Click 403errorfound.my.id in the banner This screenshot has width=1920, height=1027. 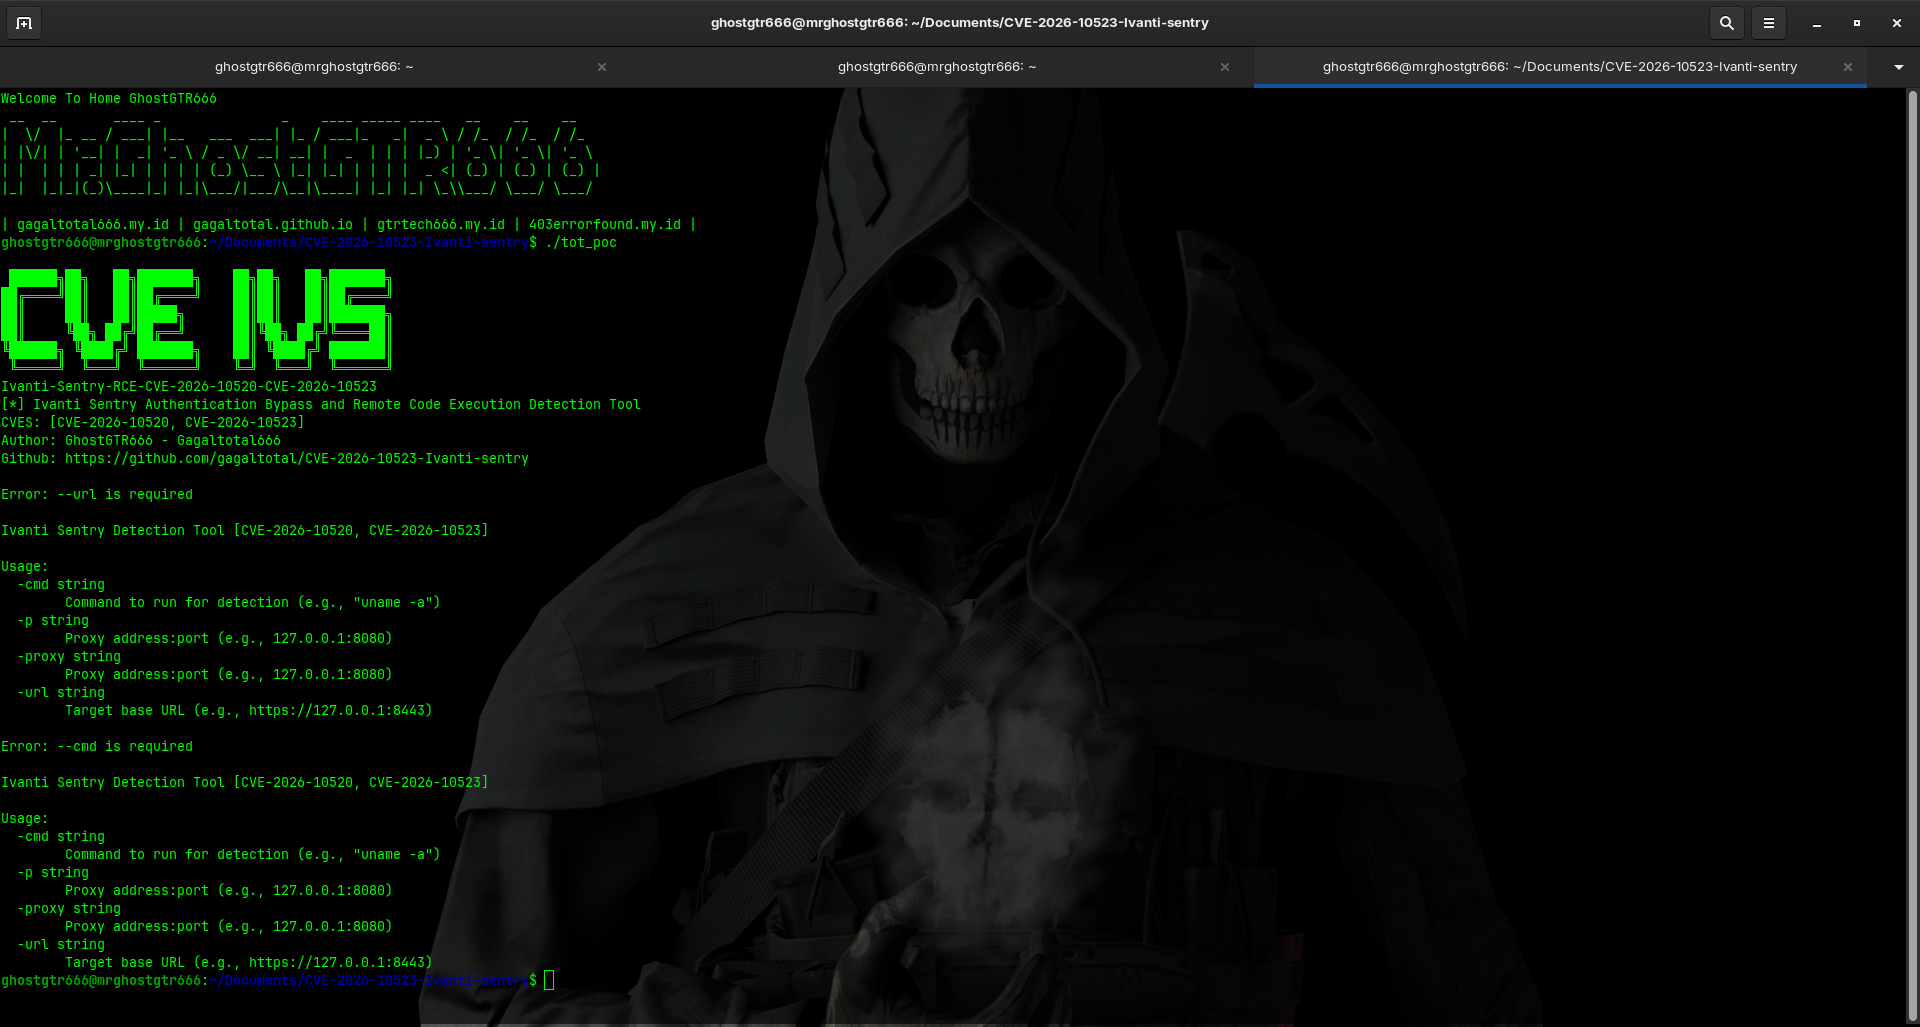(x=605, y=225)
